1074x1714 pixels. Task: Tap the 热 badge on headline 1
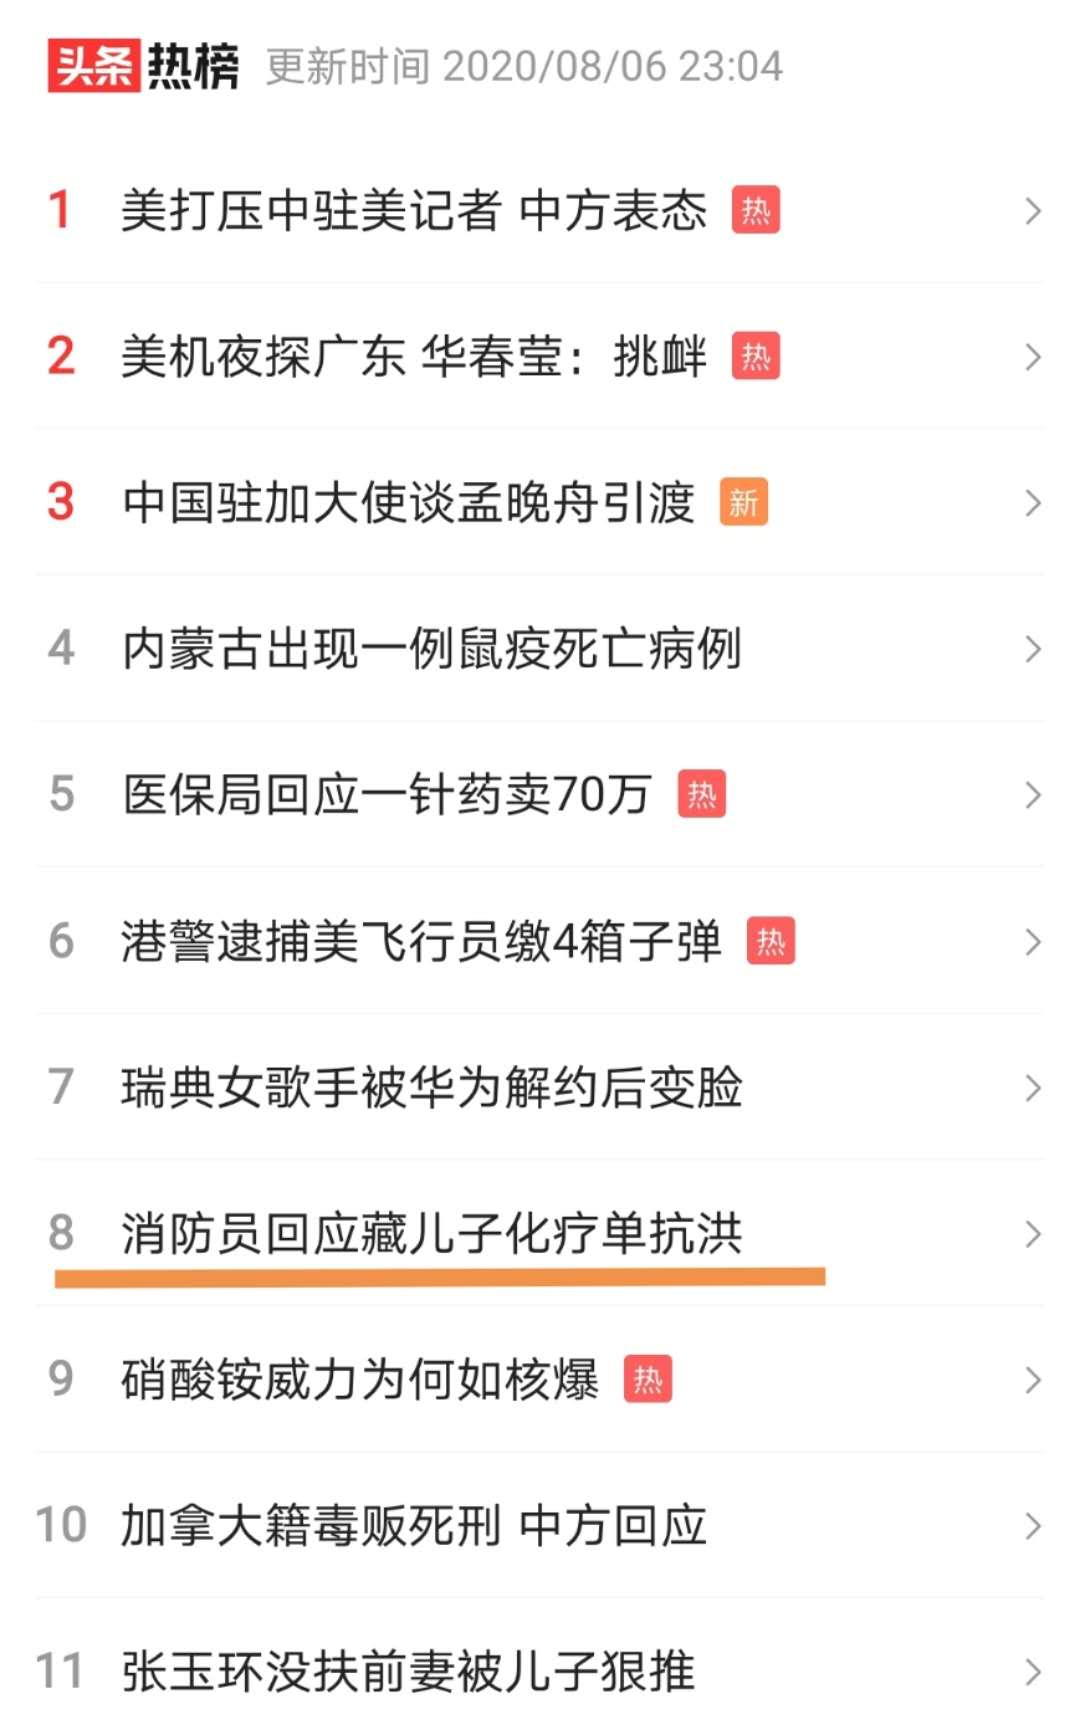pos(756,210)
